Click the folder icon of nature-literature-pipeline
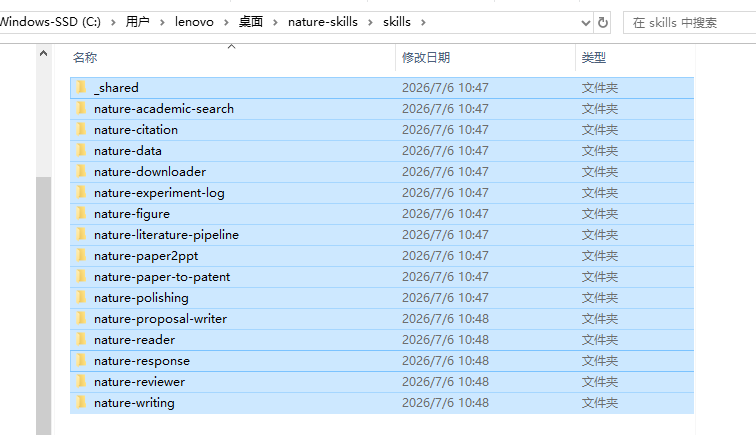Image resolution: width=756 pixels, height=435 pixels. [x=81, y=234]
